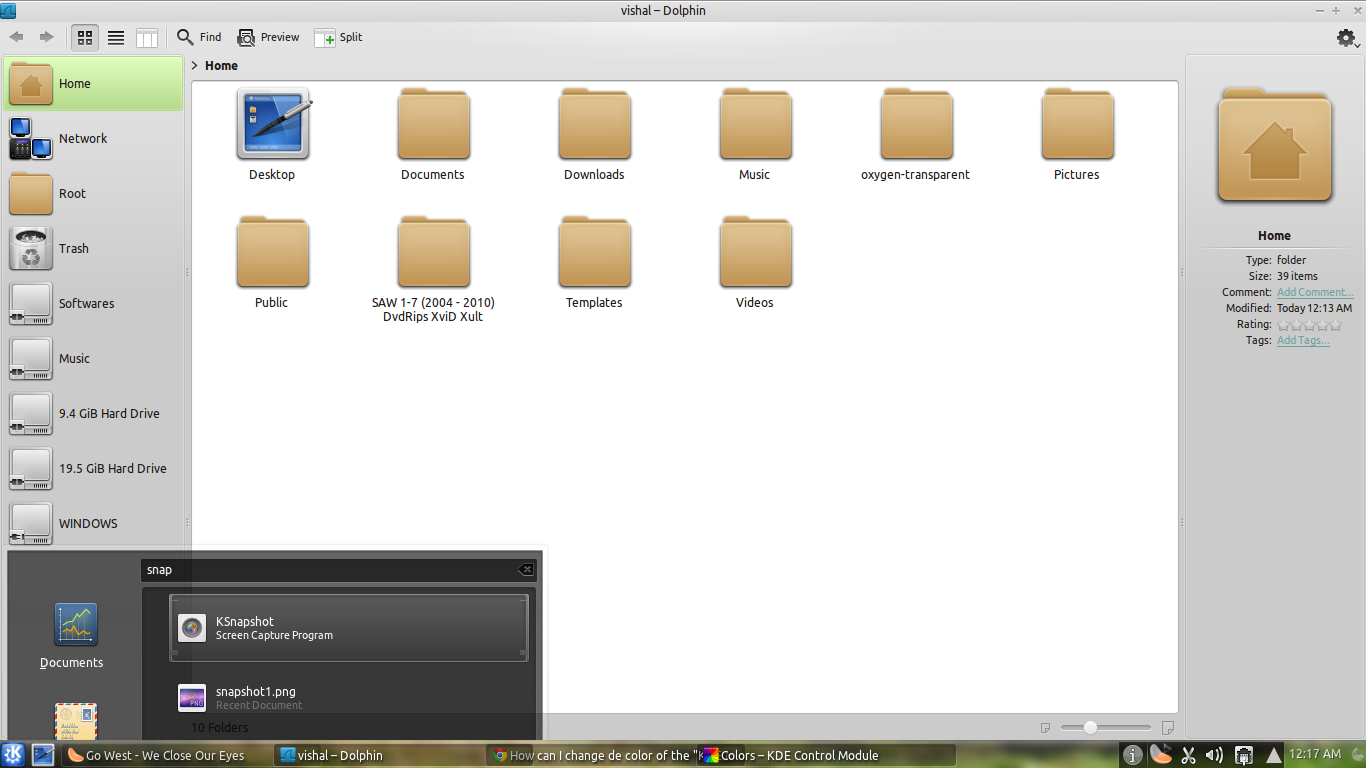The width and height of the screenshot is (1366, 768).
Task: Click the Add Comment link
Action: pos(1315,292)
